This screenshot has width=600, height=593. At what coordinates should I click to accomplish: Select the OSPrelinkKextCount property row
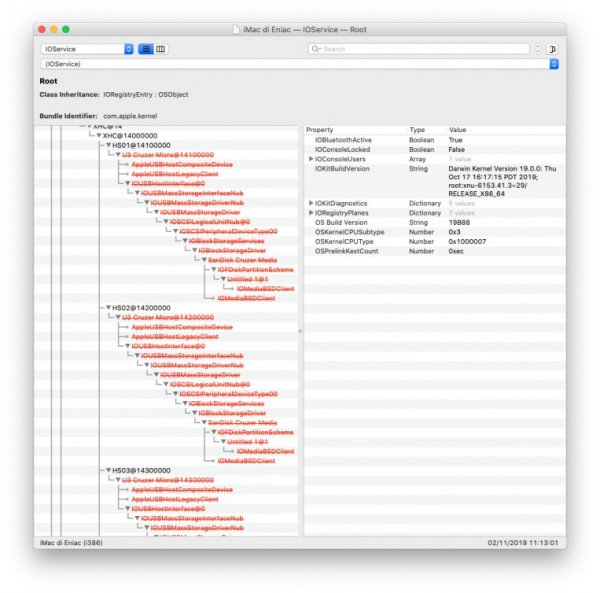(x=435, y=251)
